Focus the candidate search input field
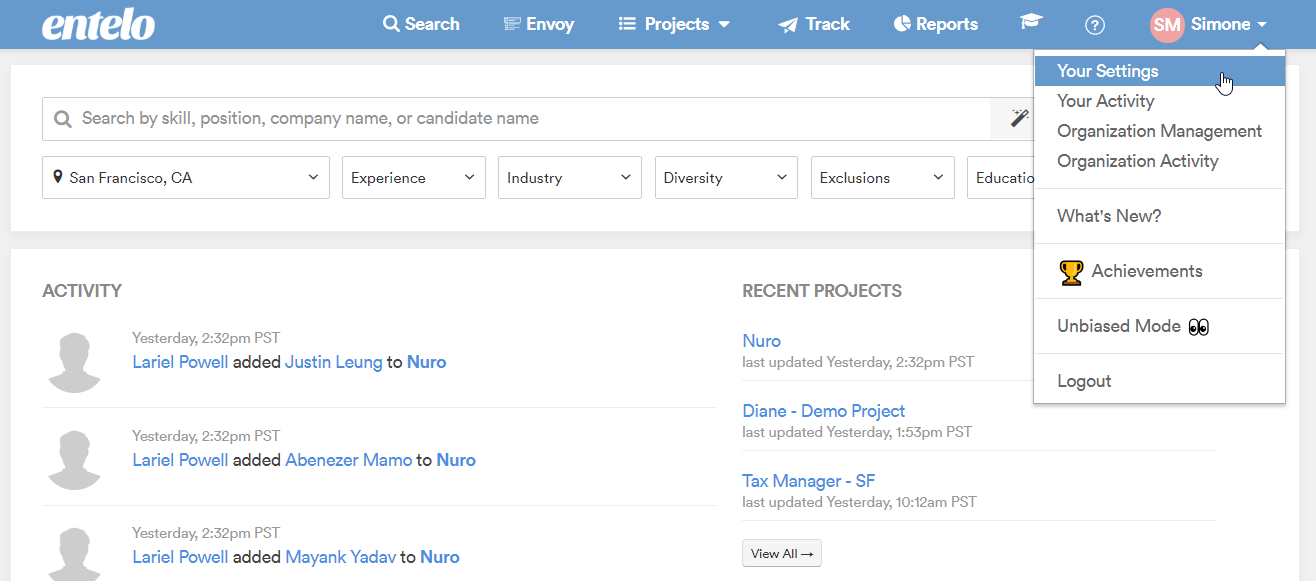 (x=516, y=119)
